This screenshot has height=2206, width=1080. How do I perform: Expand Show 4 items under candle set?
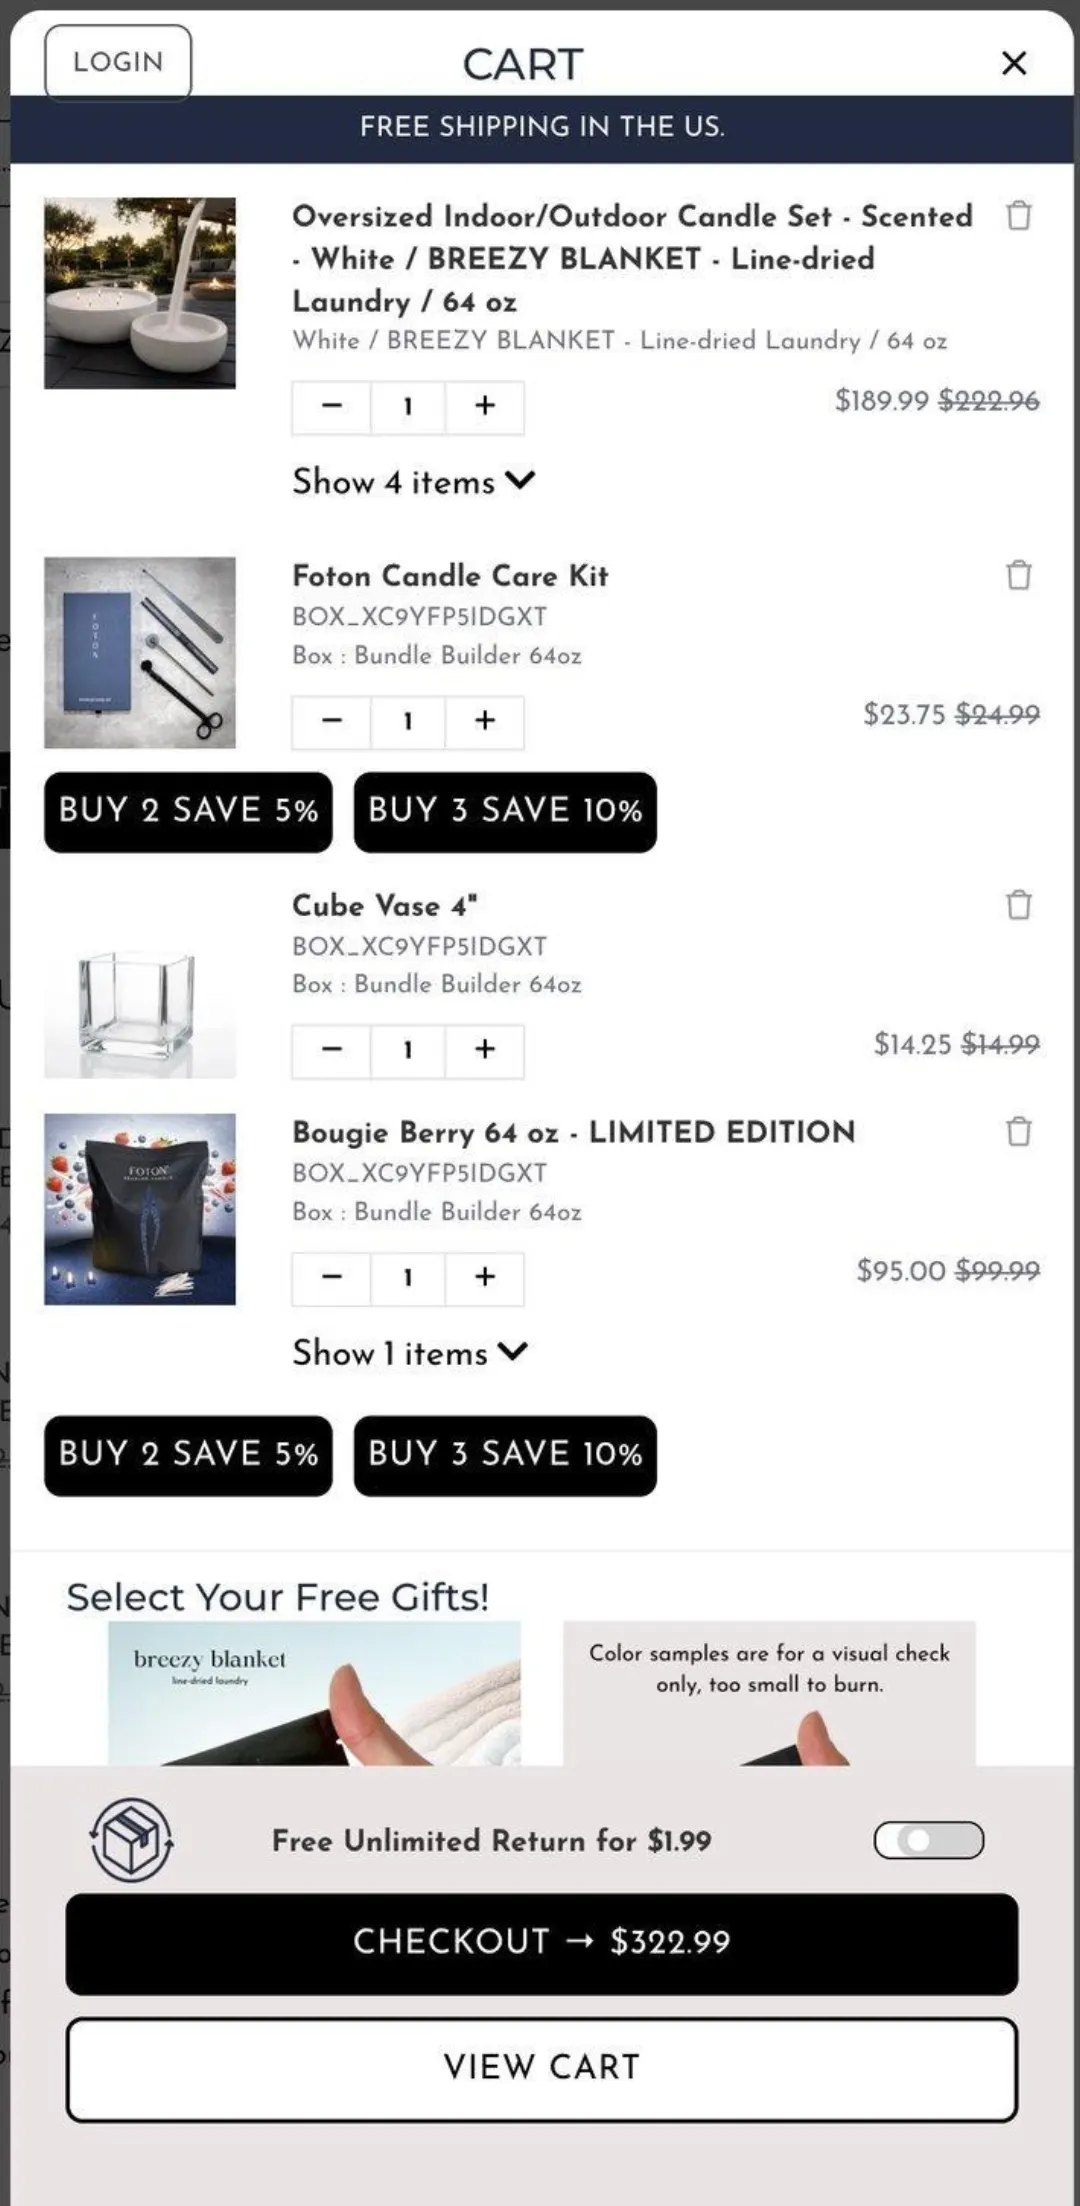pos(413,482)
